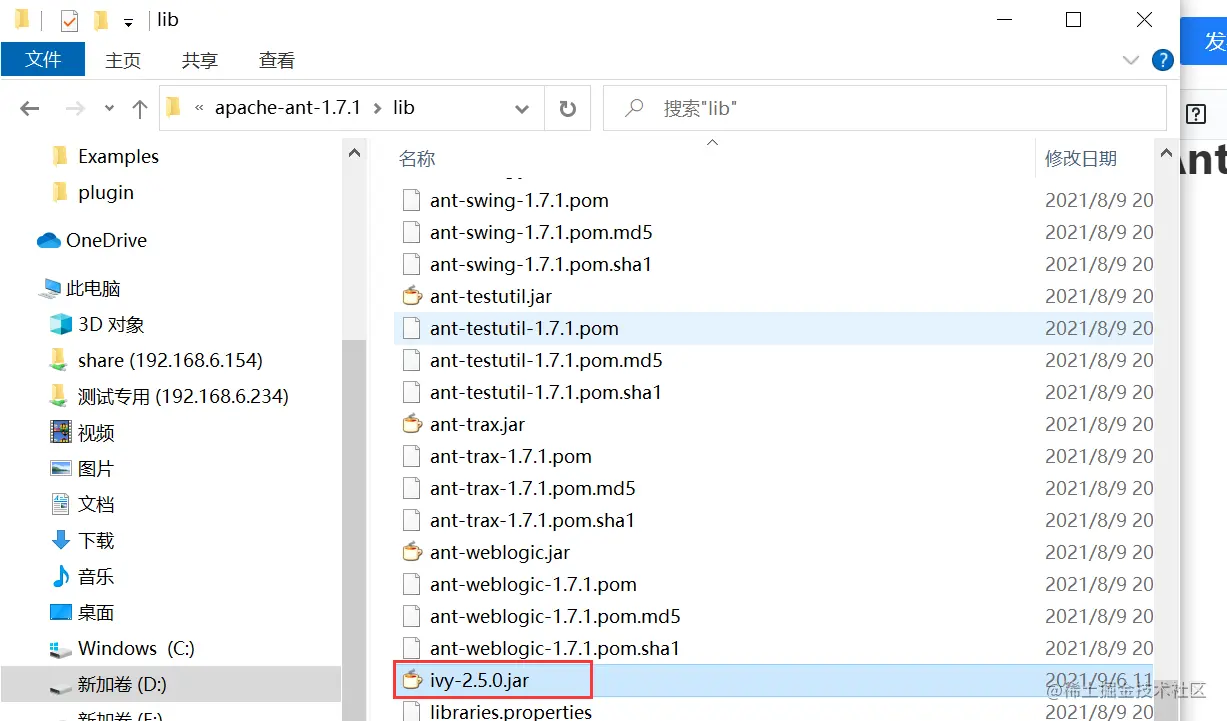This screenshot has width=1227, height=721.
Task: Open the 共享 ribbon tab
Action: (199, 60)
